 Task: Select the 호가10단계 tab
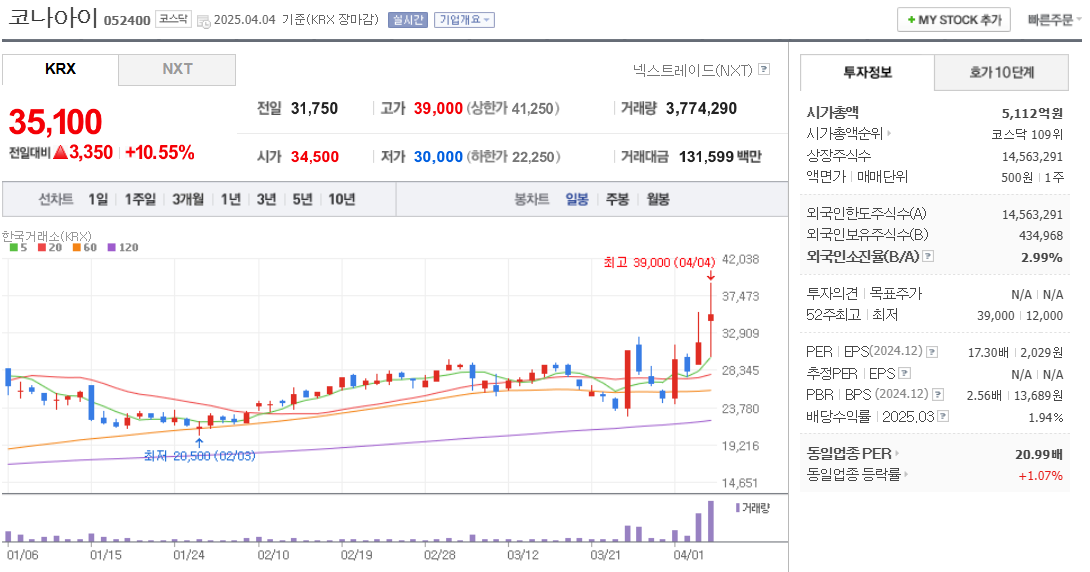tap(1002, 72)
